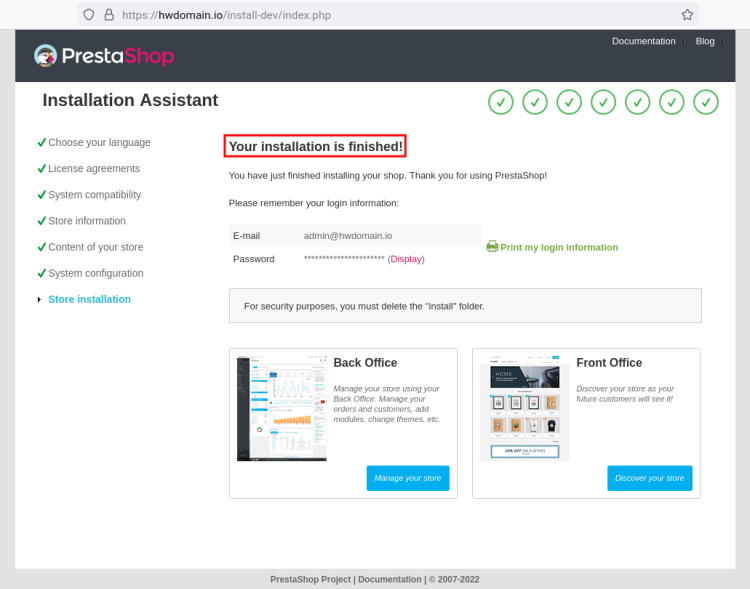The image size is (750, 589).
Task: Reveal password with the Display link
Action: (406, 259)
